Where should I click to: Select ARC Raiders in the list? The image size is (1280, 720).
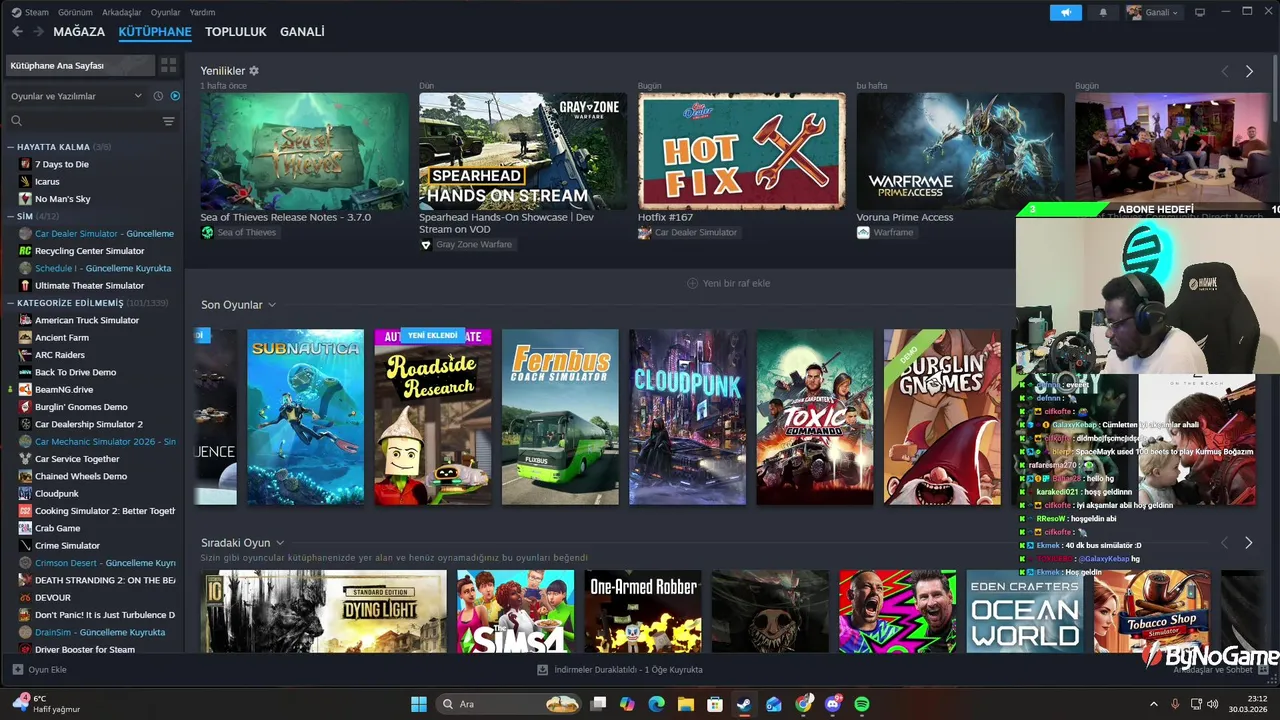tap(60, 355)
